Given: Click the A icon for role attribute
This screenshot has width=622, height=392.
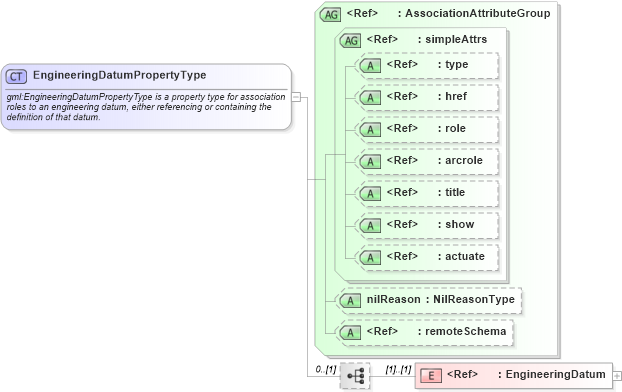Looking at the screenshot, I should click(370, 130).
